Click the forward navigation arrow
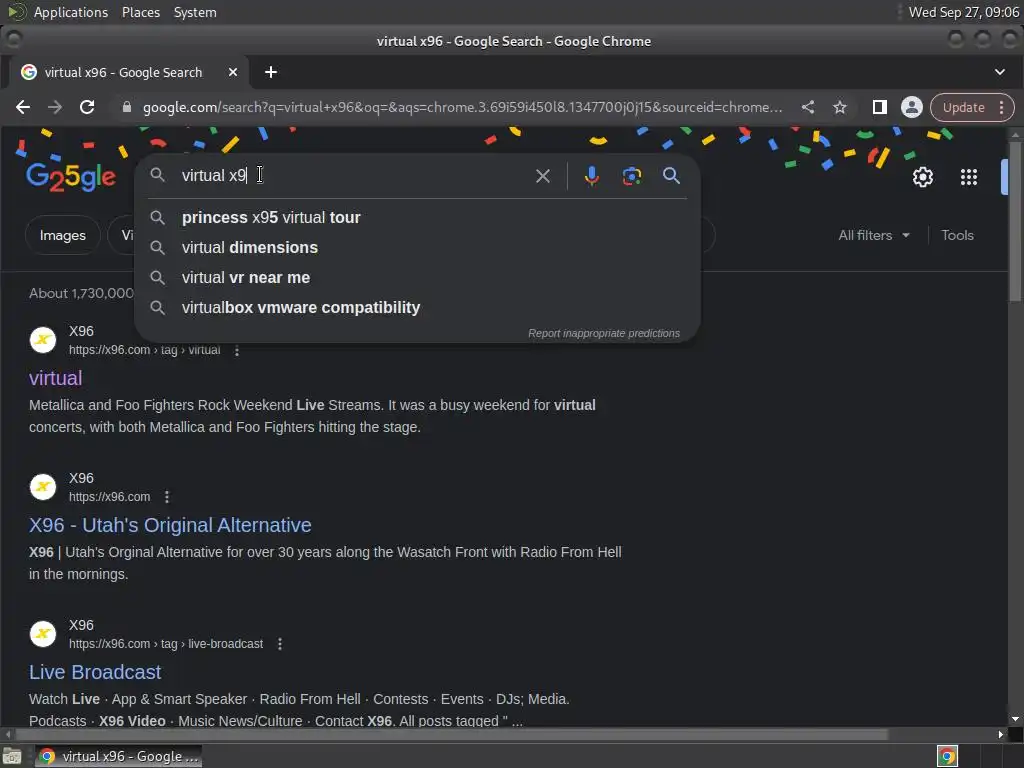The image size is (1024, 768). tap(55, 107)
